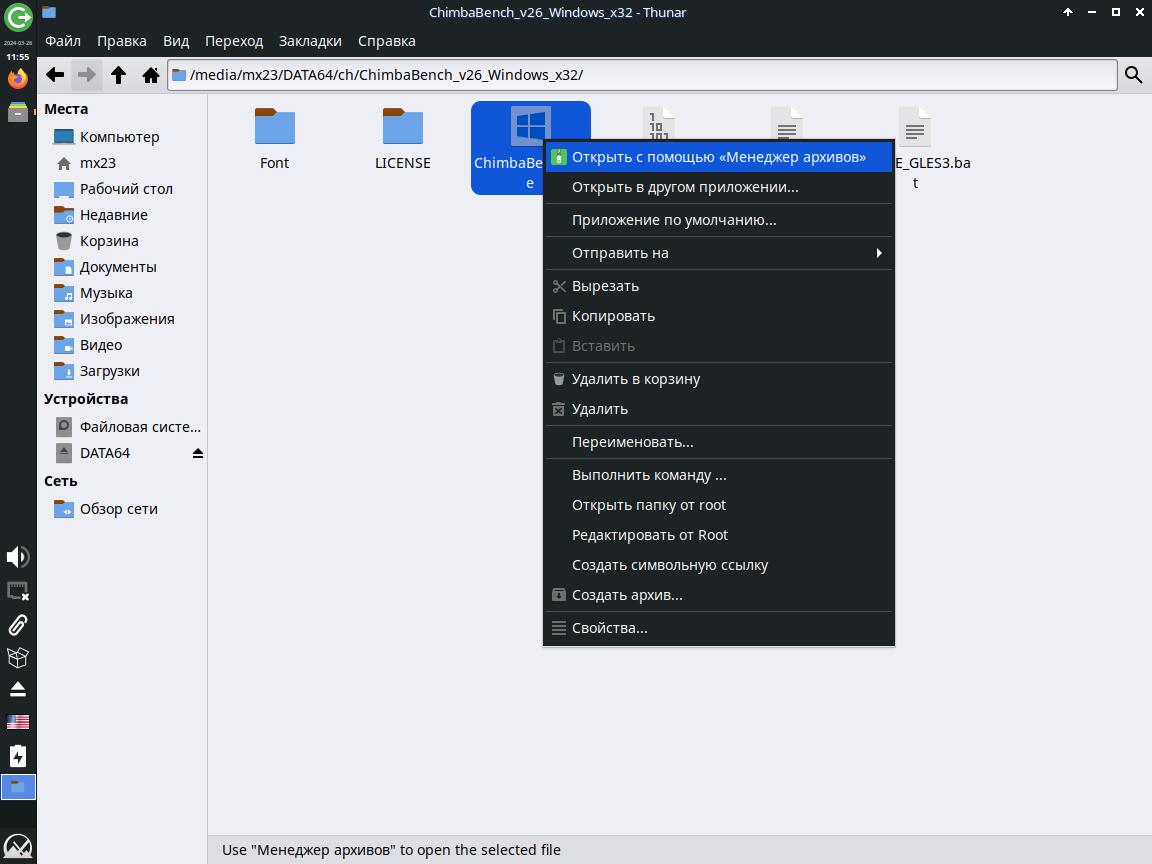Click the removable device eject panel icon

[18, 689]
